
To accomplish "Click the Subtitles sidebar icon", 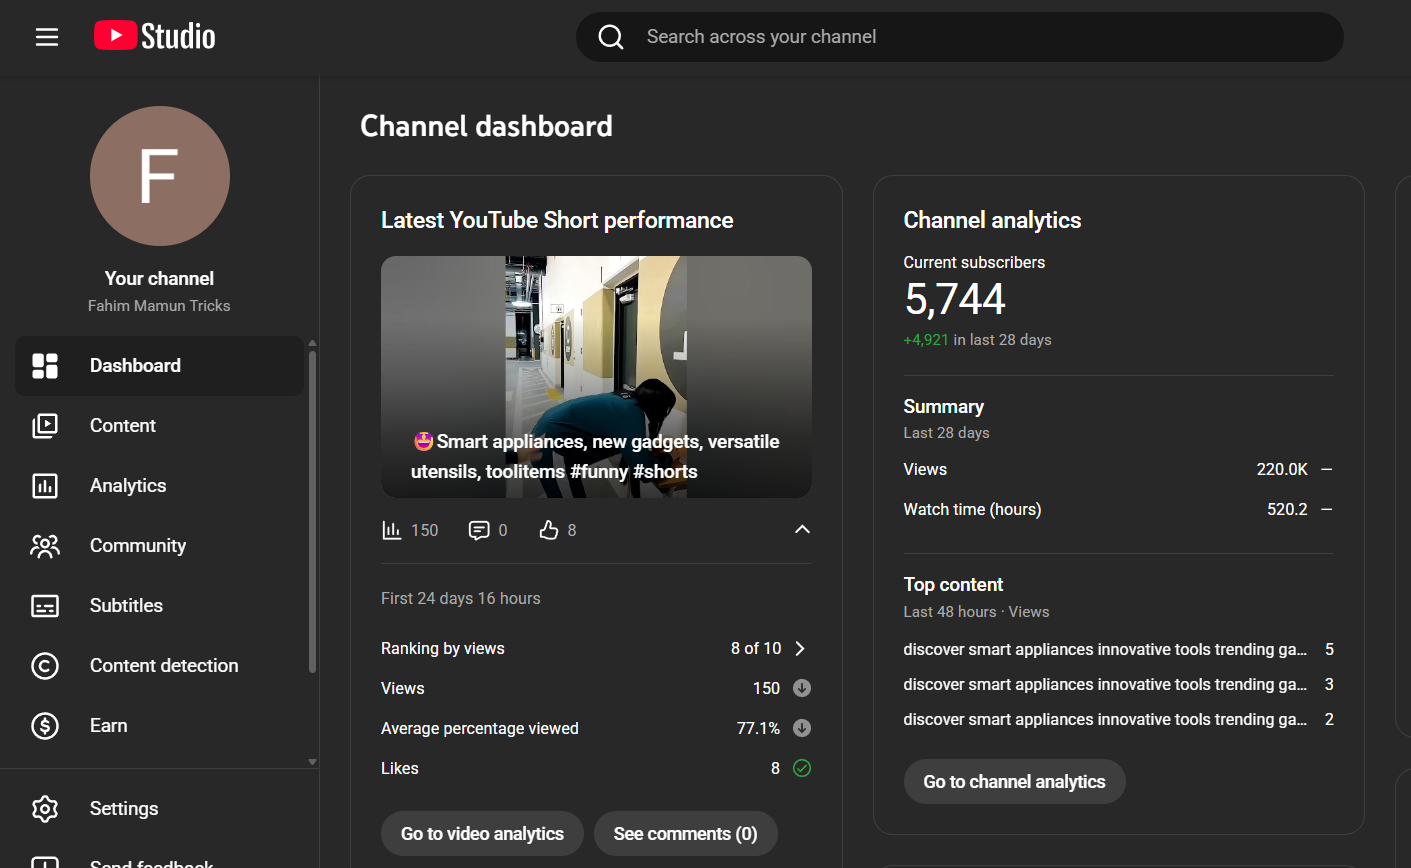I will [x=45, y=606].
